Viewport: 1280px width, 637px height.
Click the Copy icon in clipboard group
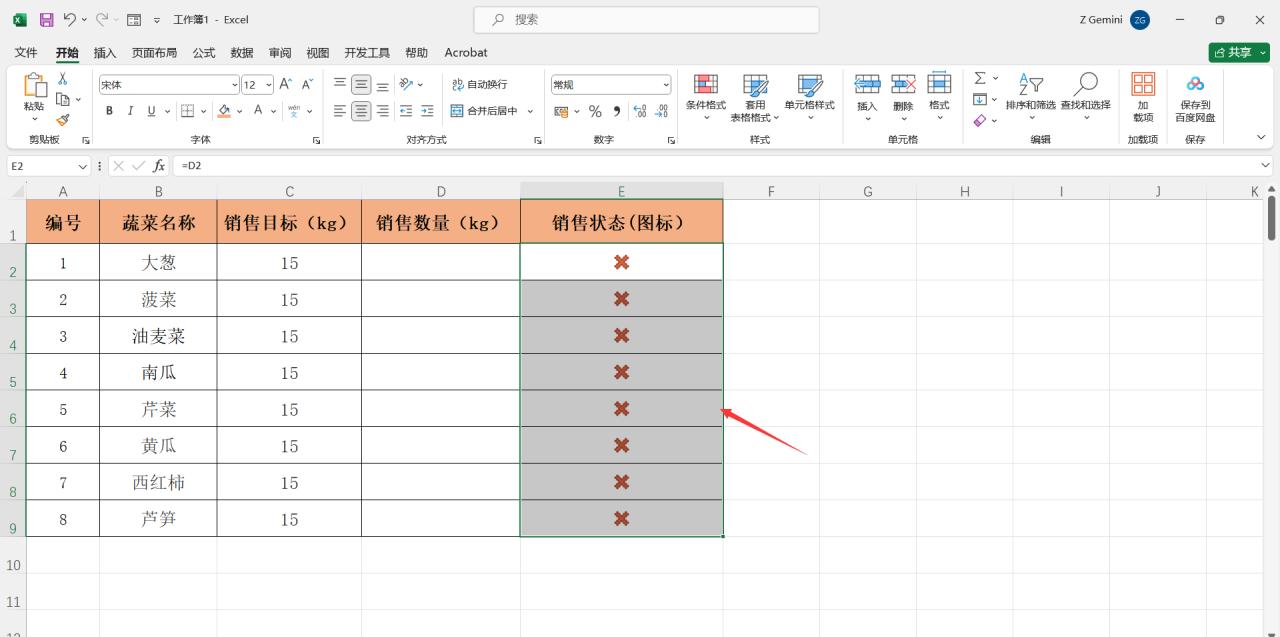63,99
